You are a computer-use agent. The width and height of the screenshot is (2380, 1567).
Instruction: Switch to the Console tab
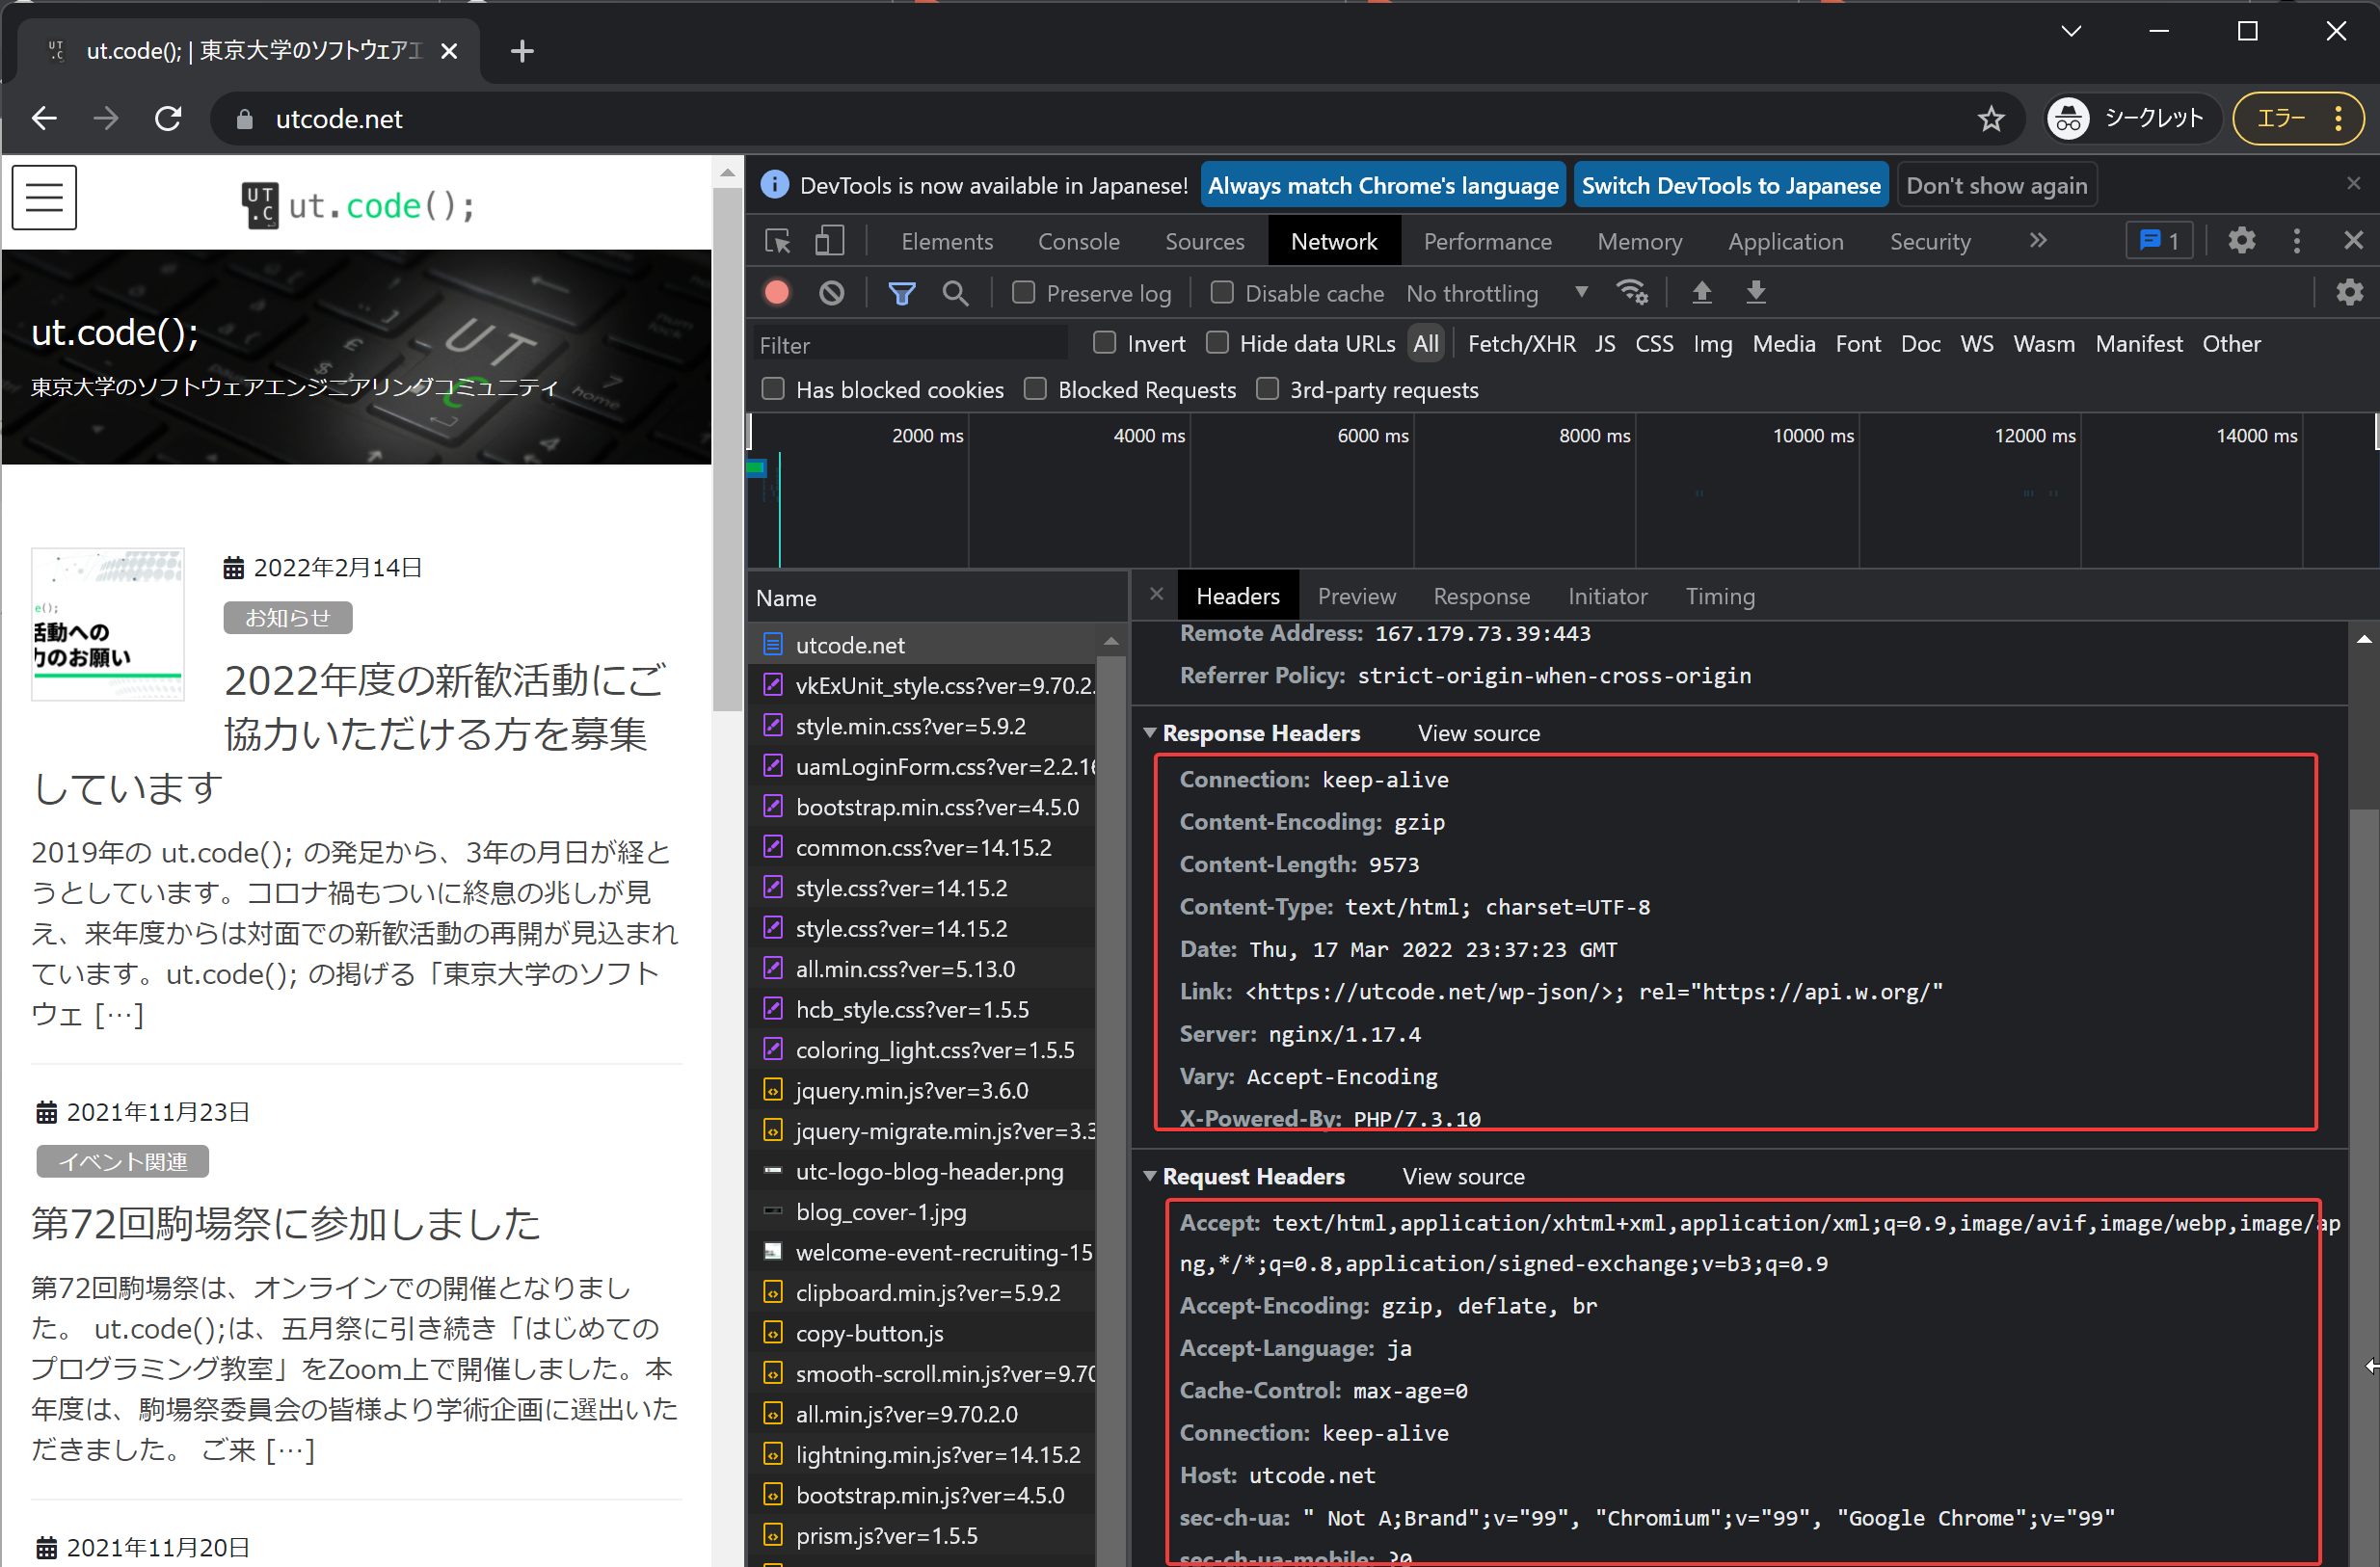(1078, 240)
